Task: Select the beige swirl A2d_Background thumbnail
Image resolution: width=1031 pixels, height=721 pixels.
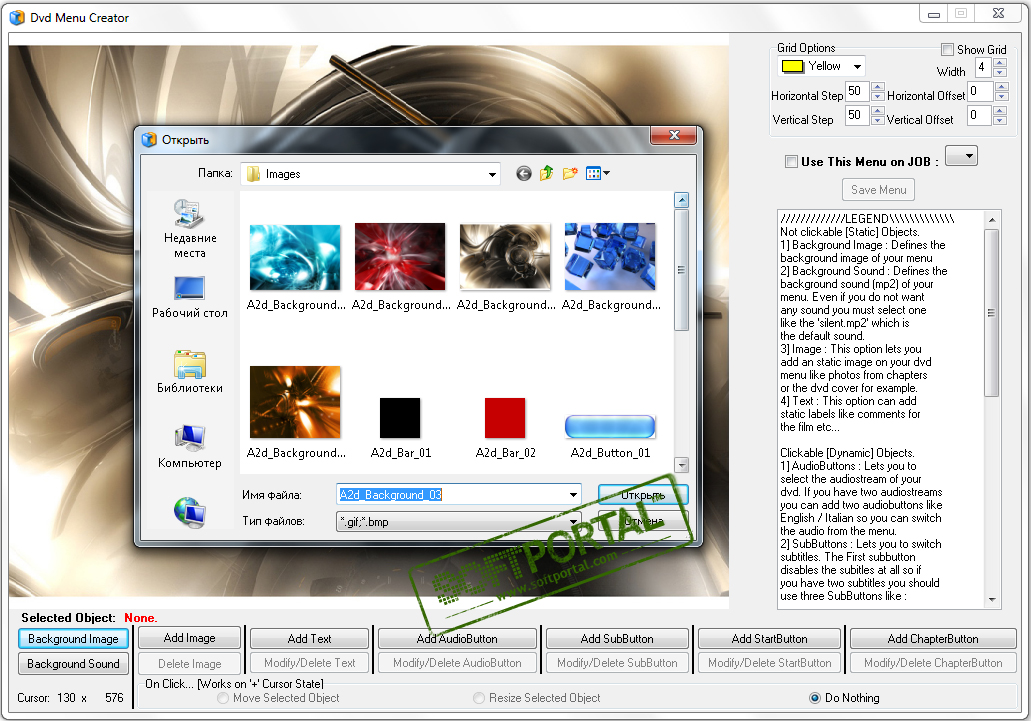Action: click(505, 256)
